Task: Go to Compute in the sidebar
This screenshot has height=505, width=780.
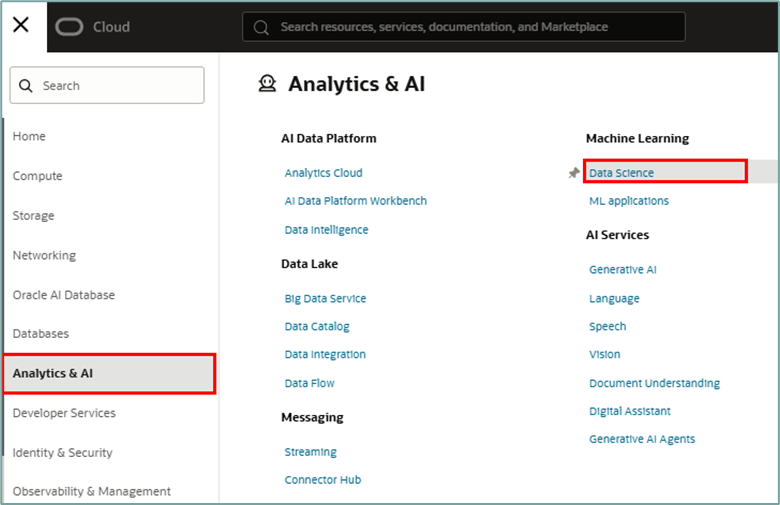Action: click(37, 176)
